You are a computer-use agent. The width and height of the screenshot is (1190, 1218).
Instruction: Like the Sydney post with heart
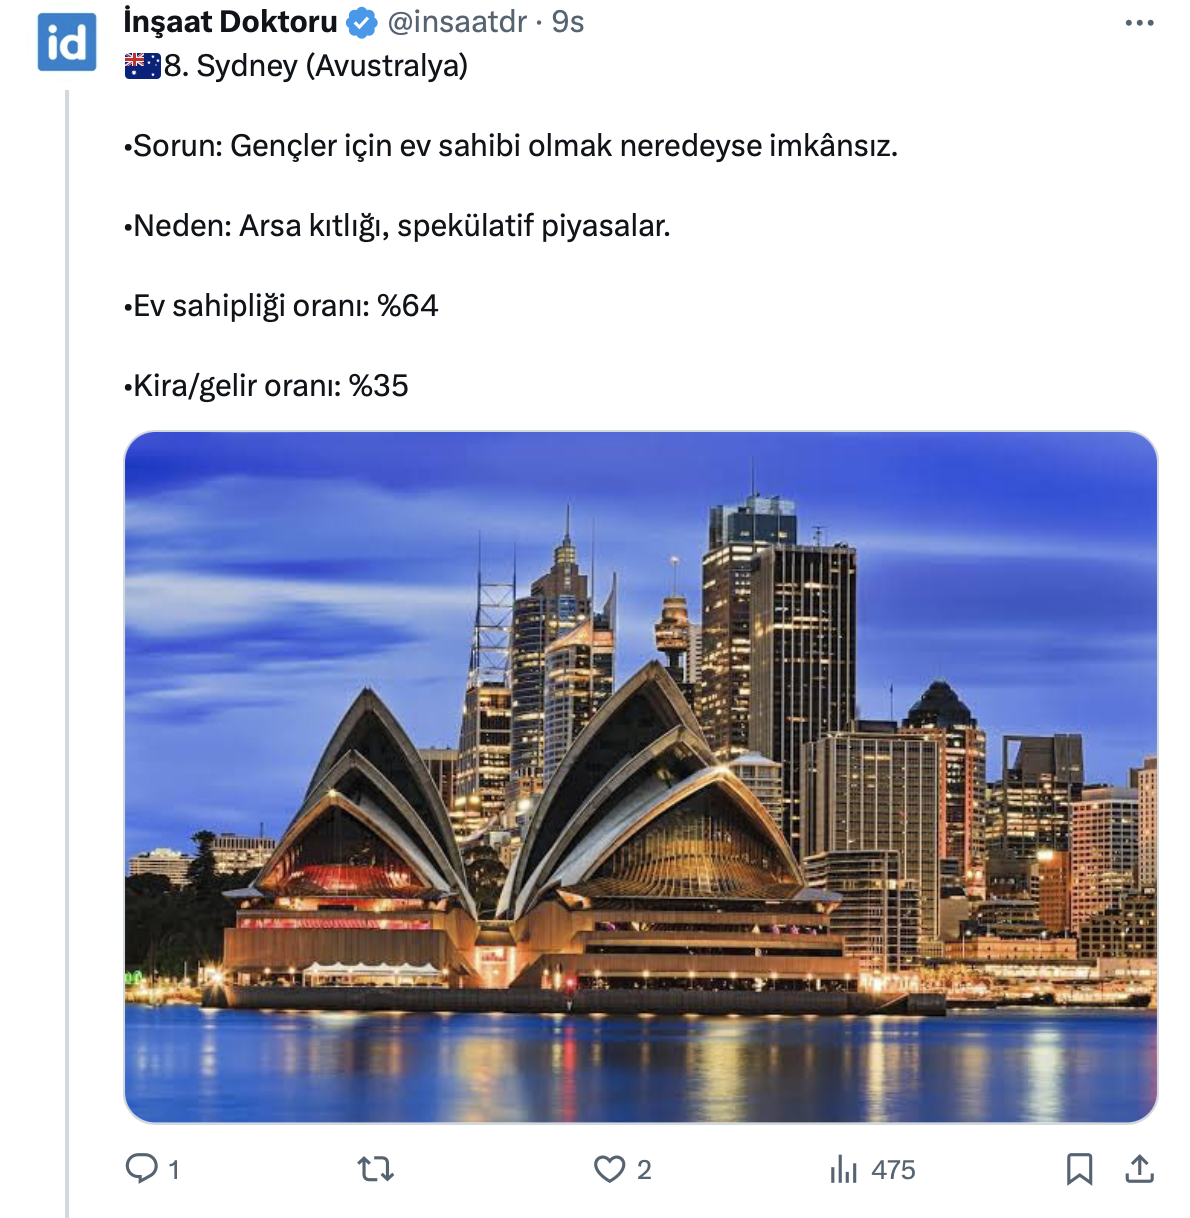click(609, 1168)
